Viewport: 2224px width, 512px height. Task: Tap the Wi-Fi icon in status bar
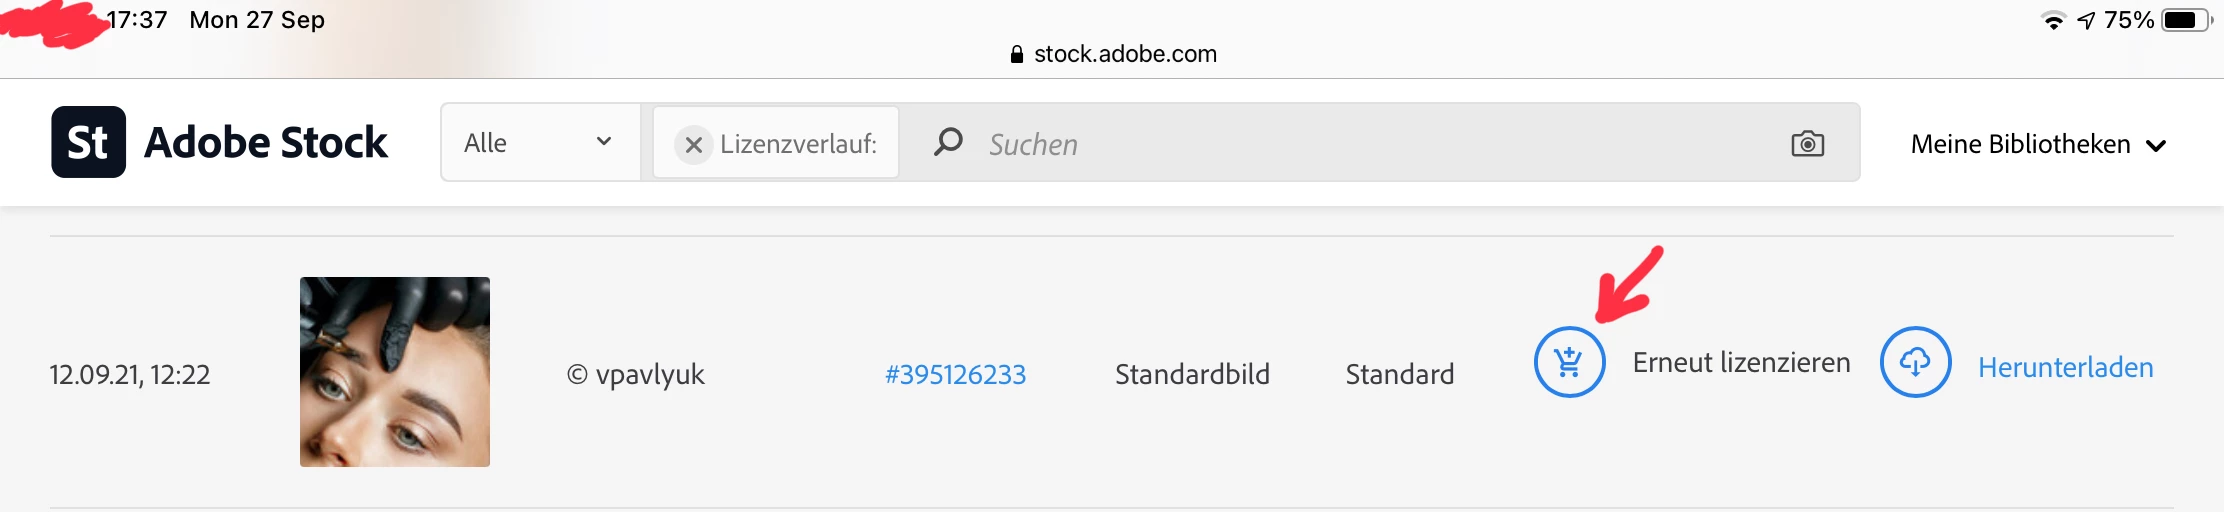[x=2053, y=20]
